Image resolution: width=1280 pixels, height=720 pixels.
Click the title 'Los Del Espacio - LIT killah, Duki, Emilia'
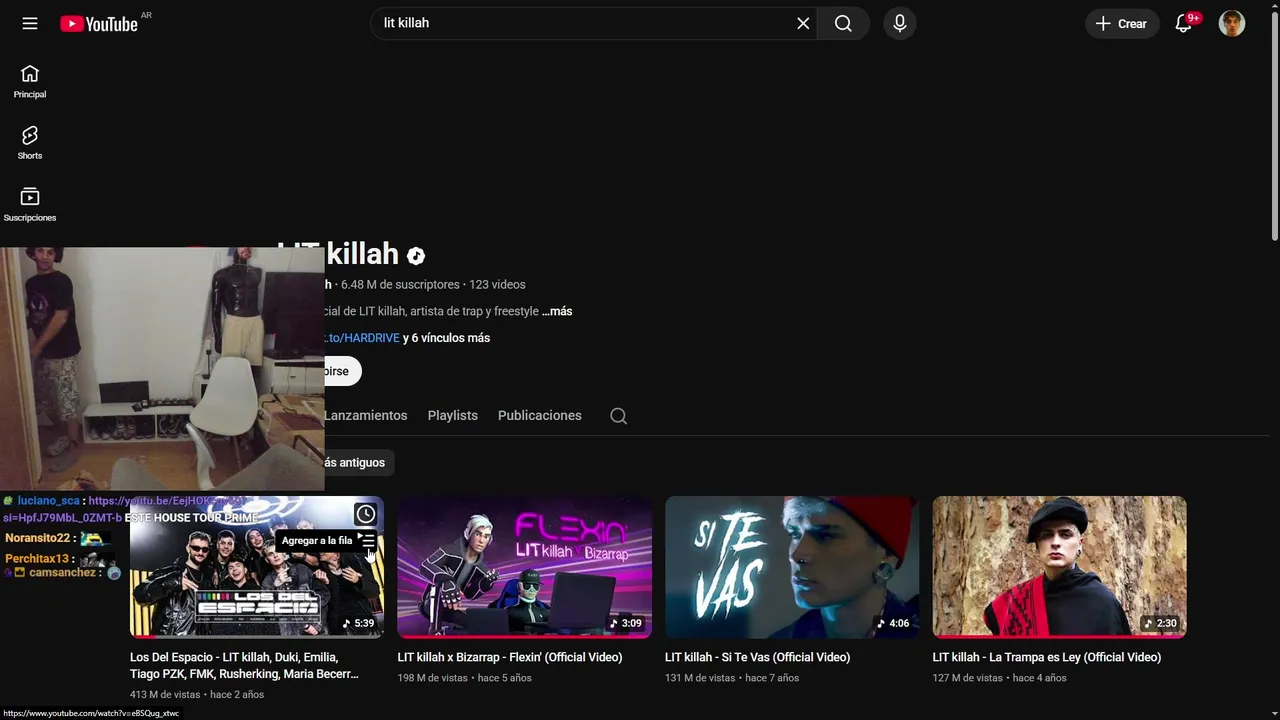[244, 665]
